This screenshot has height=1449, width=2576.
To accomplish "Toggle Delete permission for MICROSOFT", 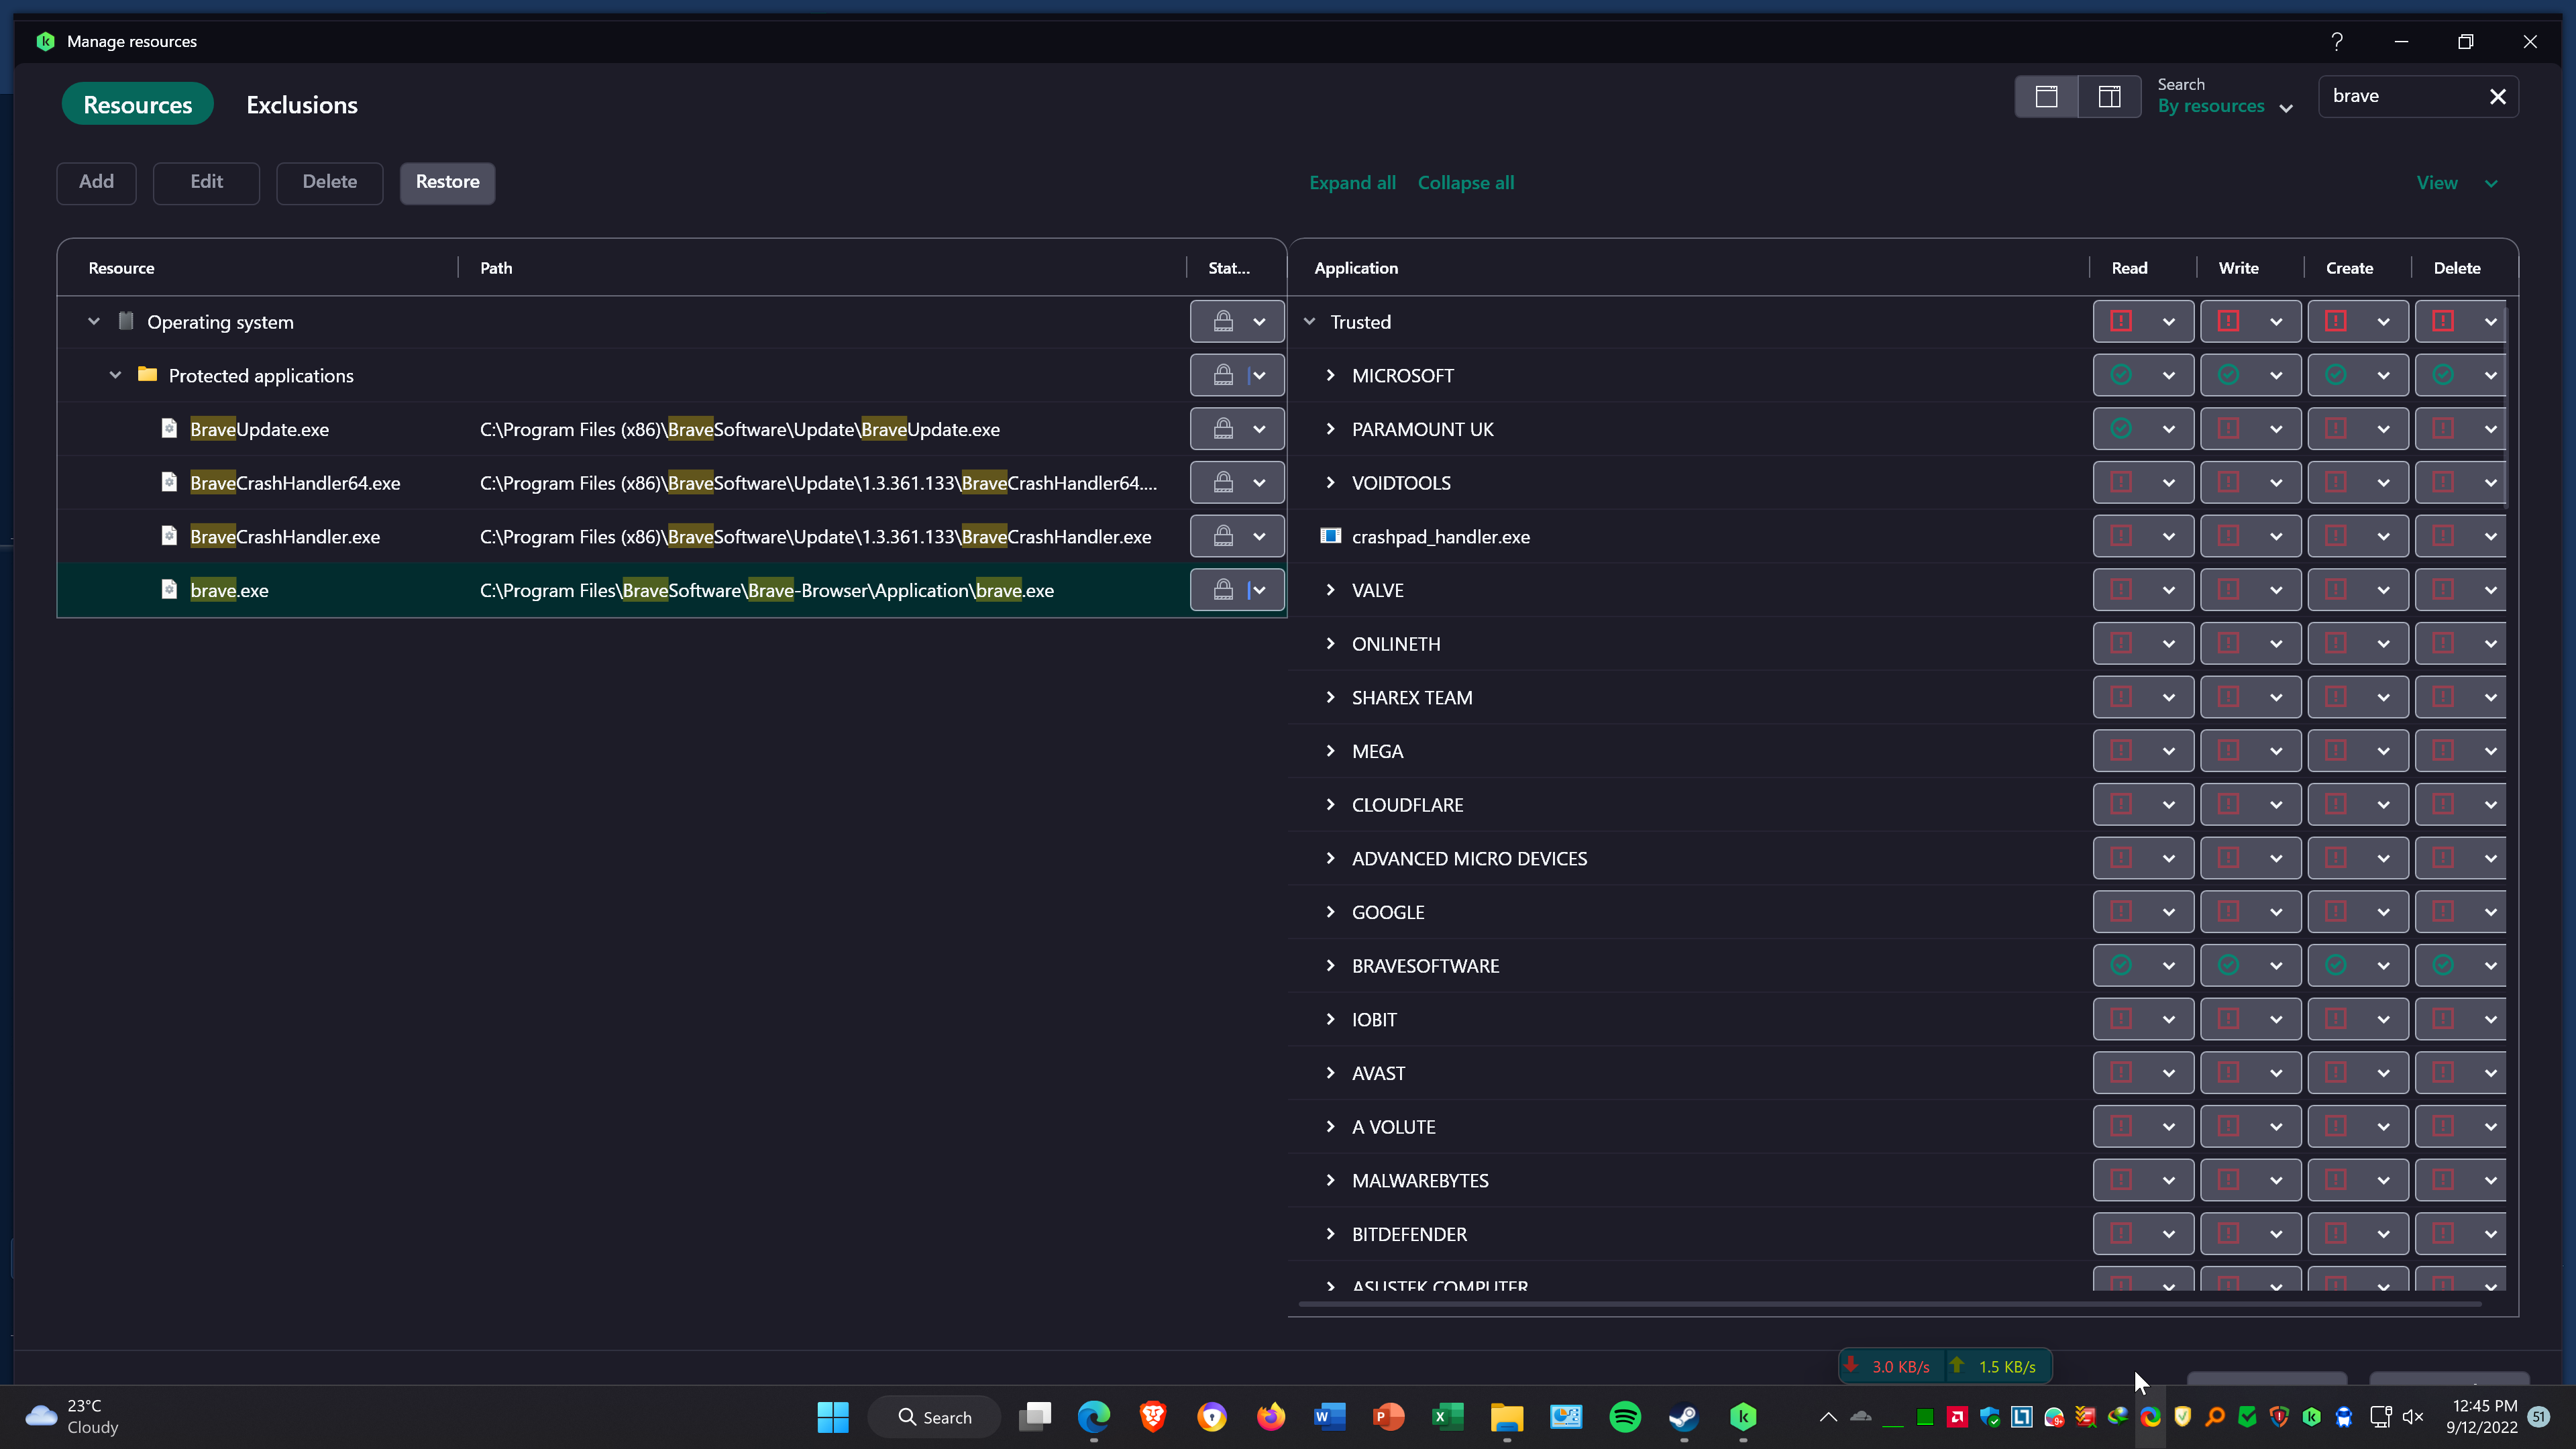I will pyautogui.click(x=2442, y=375).
